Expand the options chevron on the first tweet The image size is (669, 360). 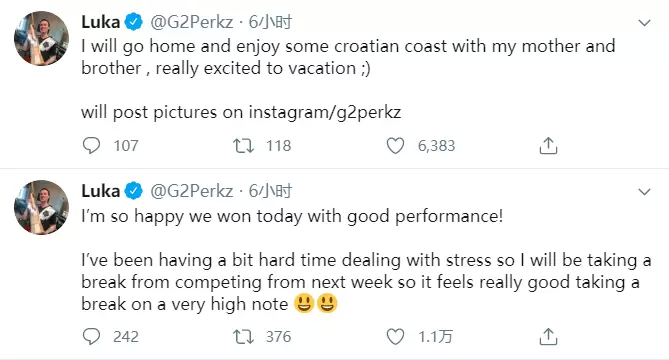coord(644,23)
